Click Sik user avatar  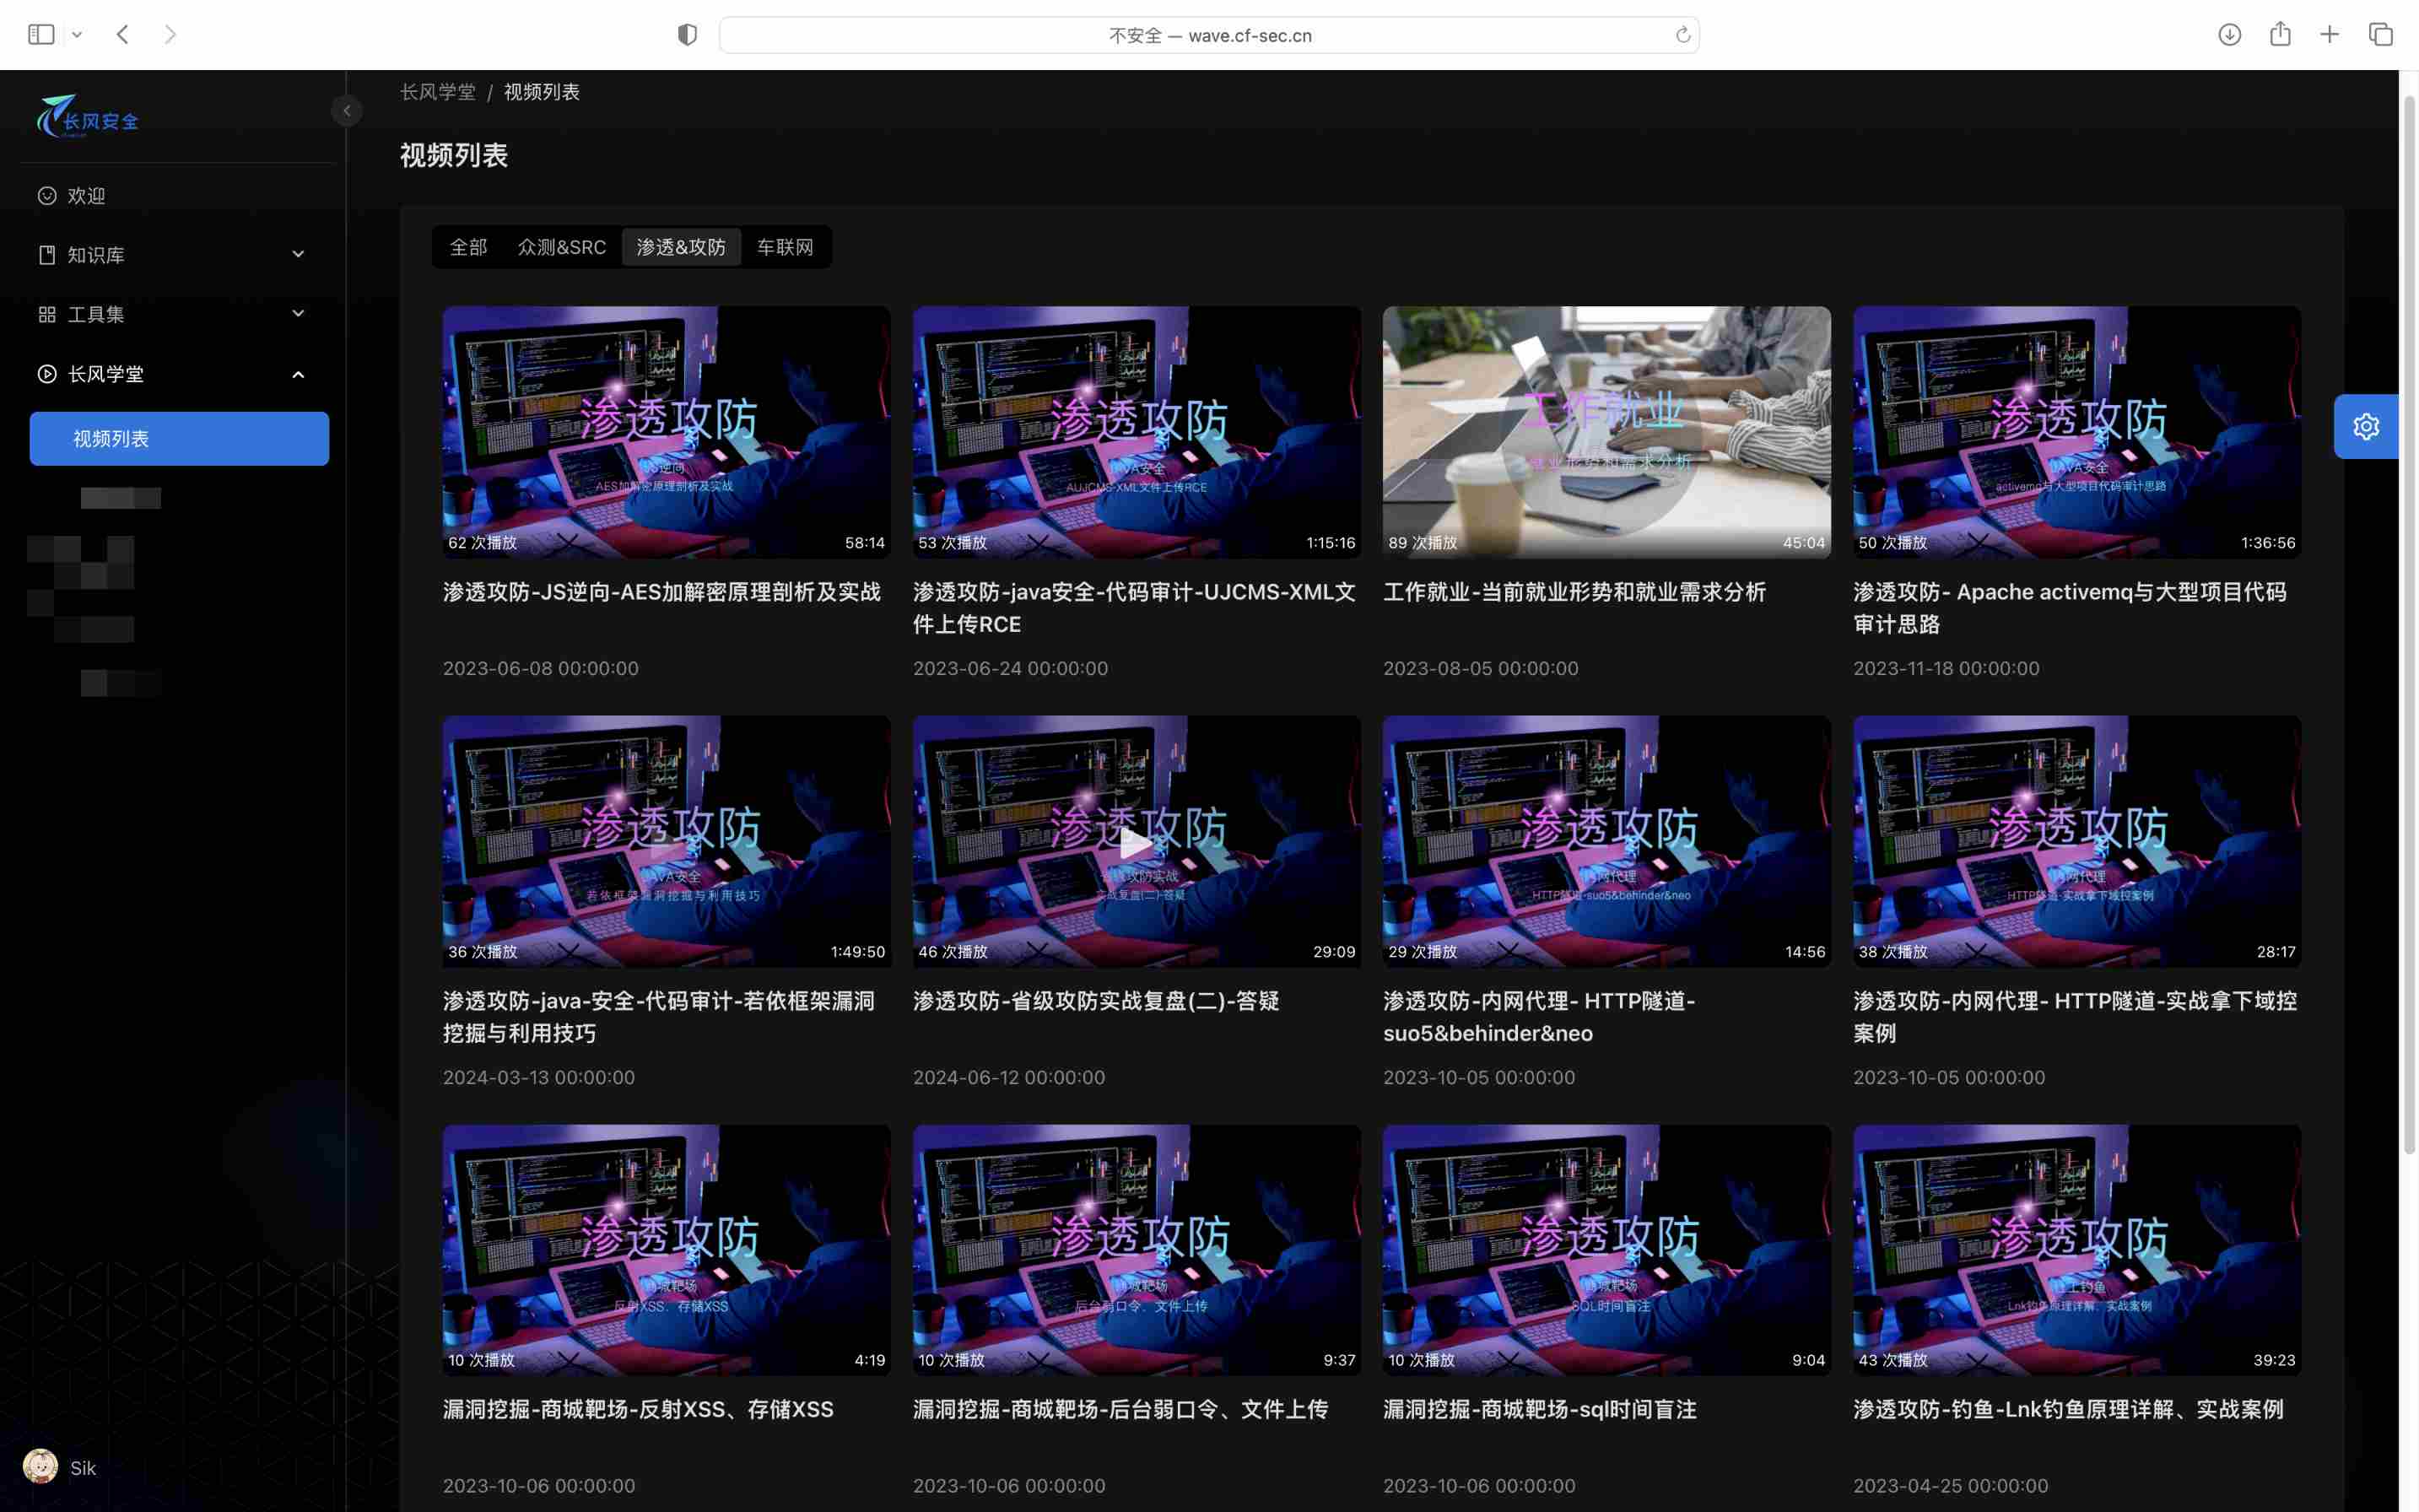coord(40,1466)
